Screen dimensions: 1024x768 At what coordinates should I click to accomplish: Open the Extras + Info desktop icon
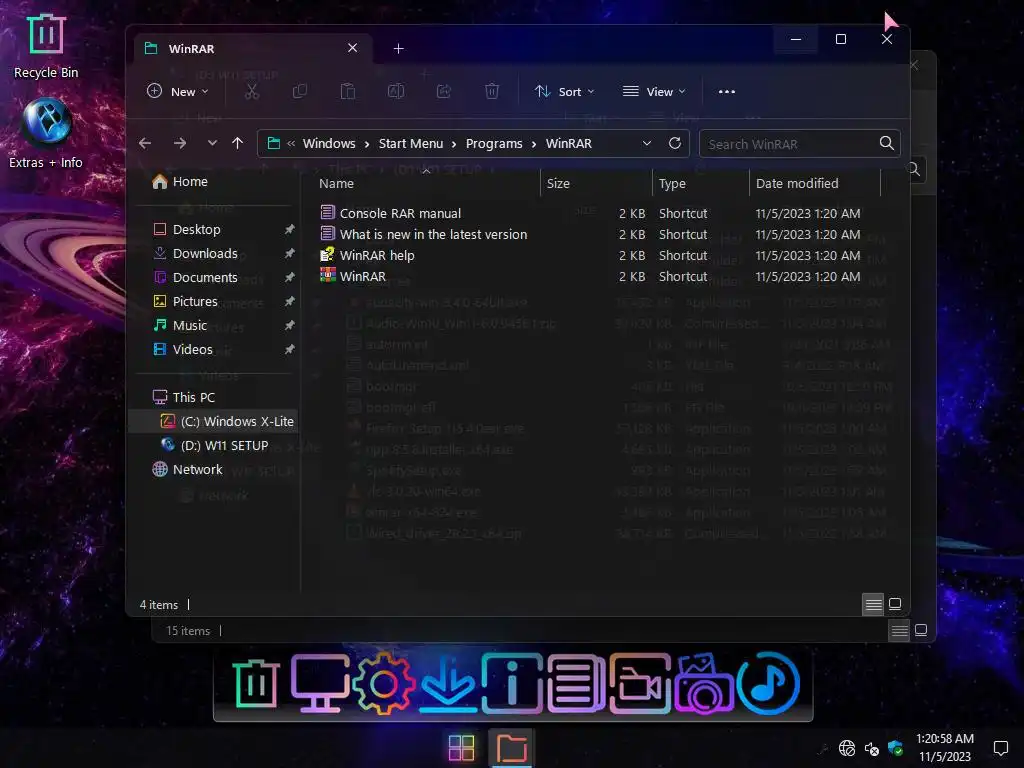(x=46, y=133)
